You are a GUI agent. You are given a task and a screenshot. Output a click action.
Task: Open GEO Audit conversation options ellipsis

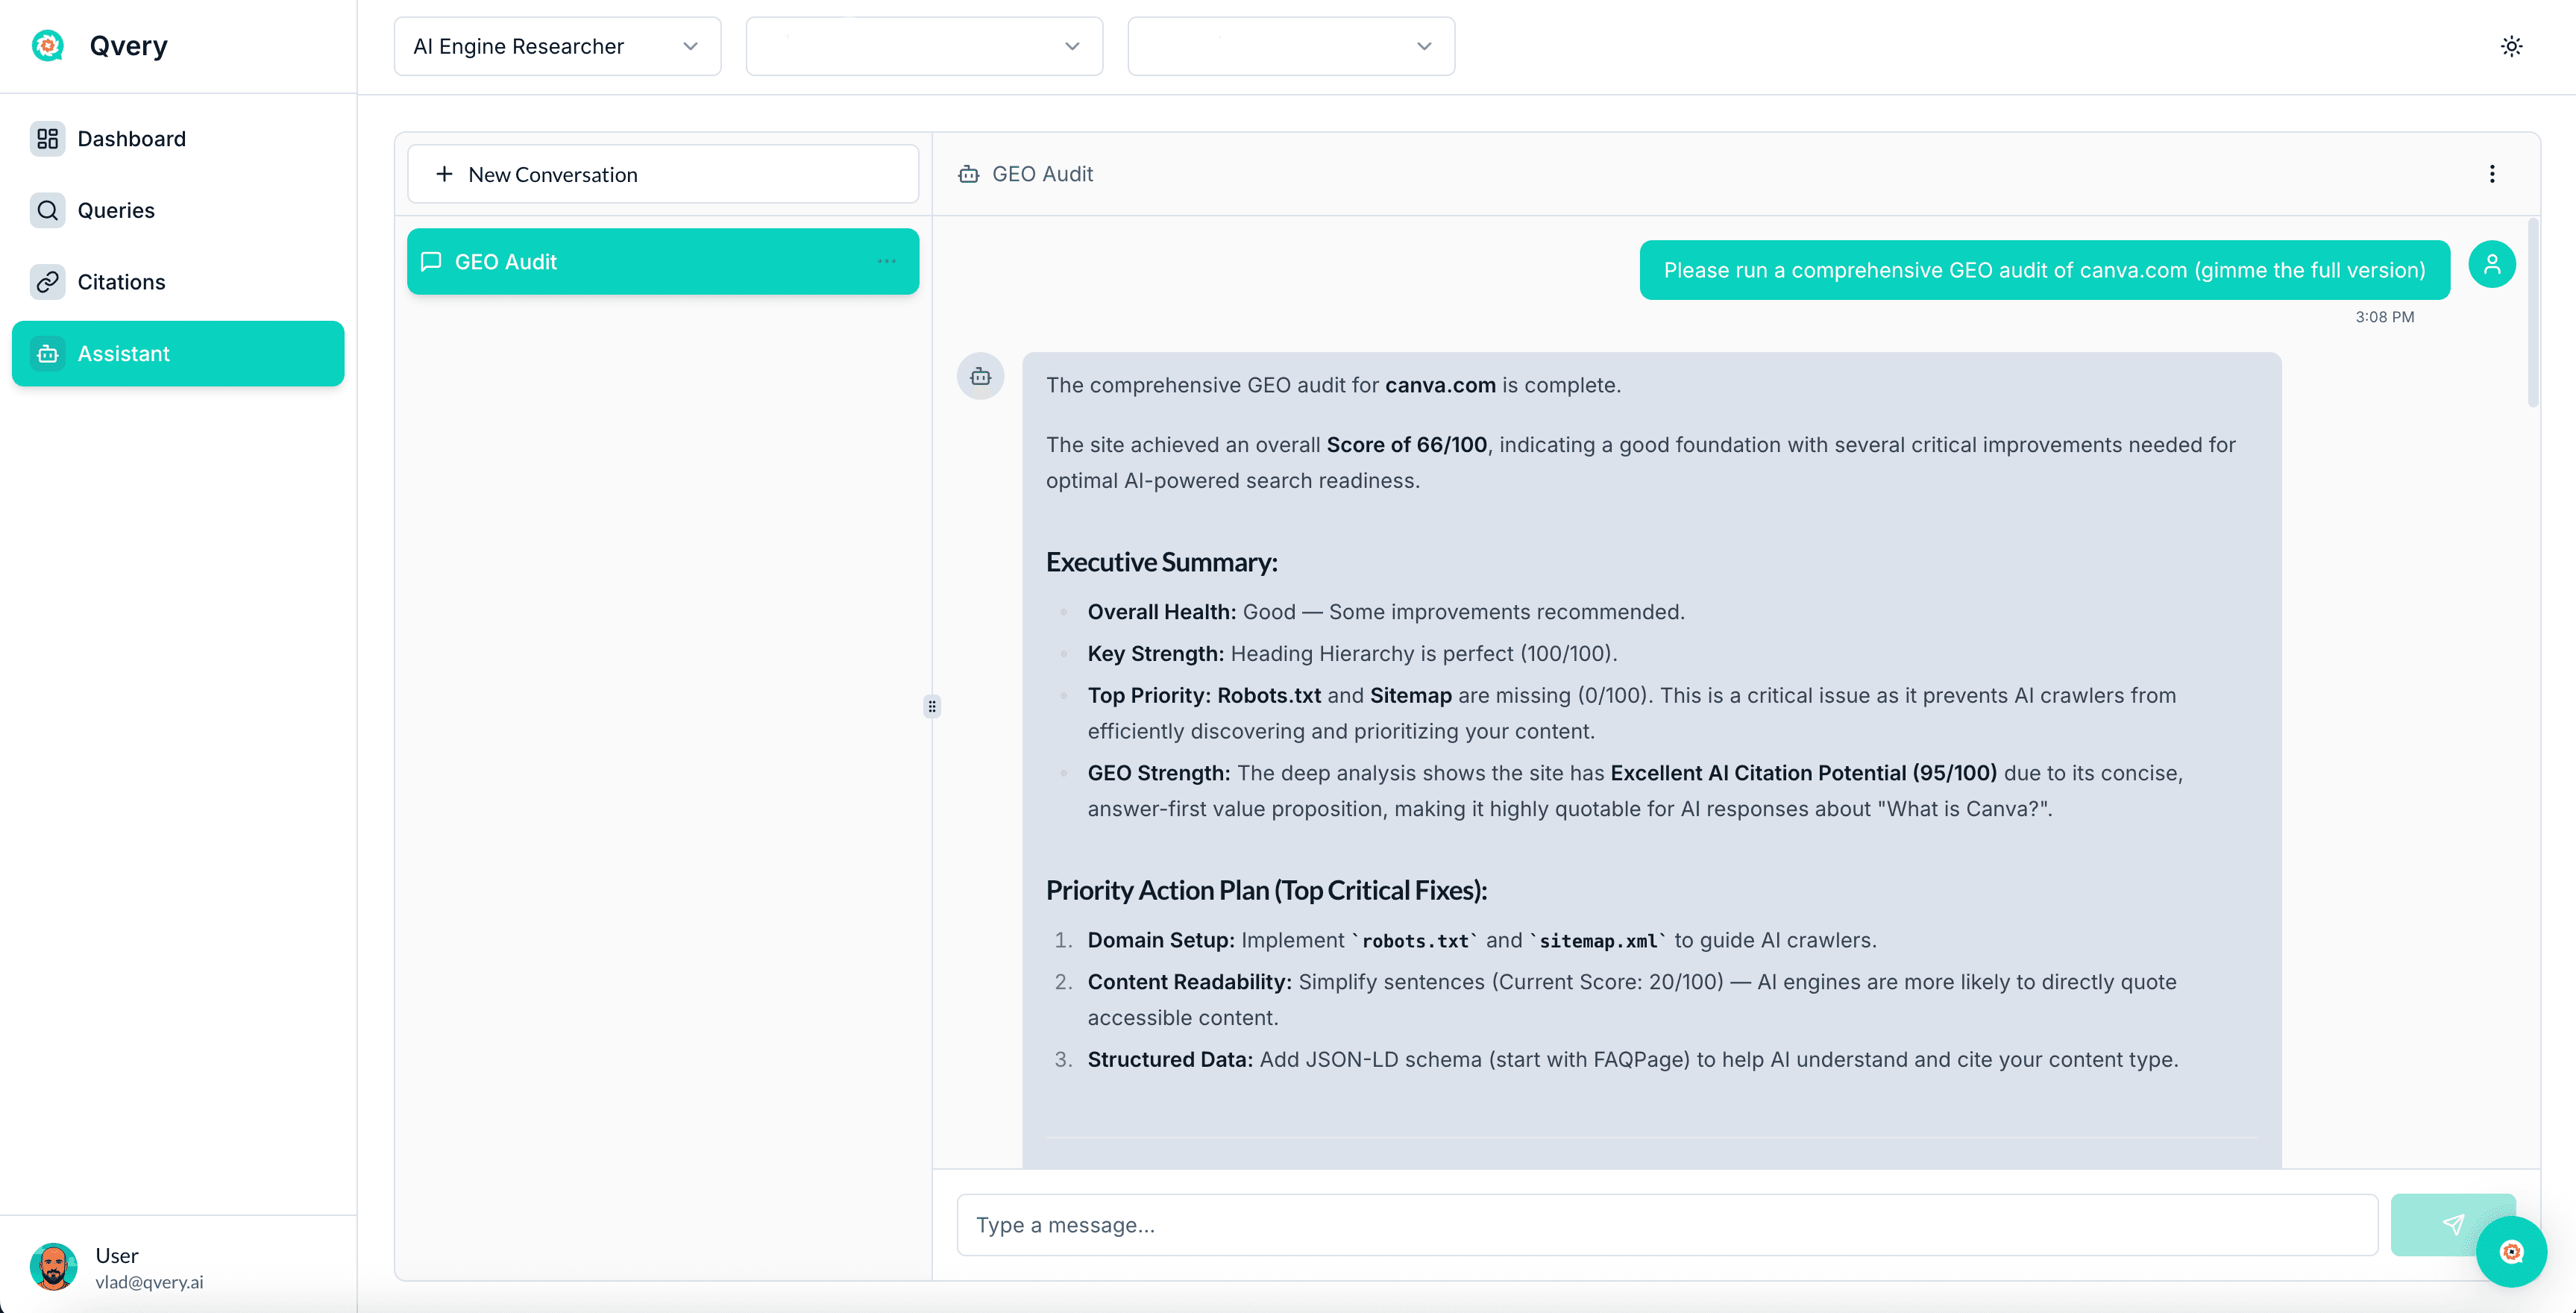[886, 262]
